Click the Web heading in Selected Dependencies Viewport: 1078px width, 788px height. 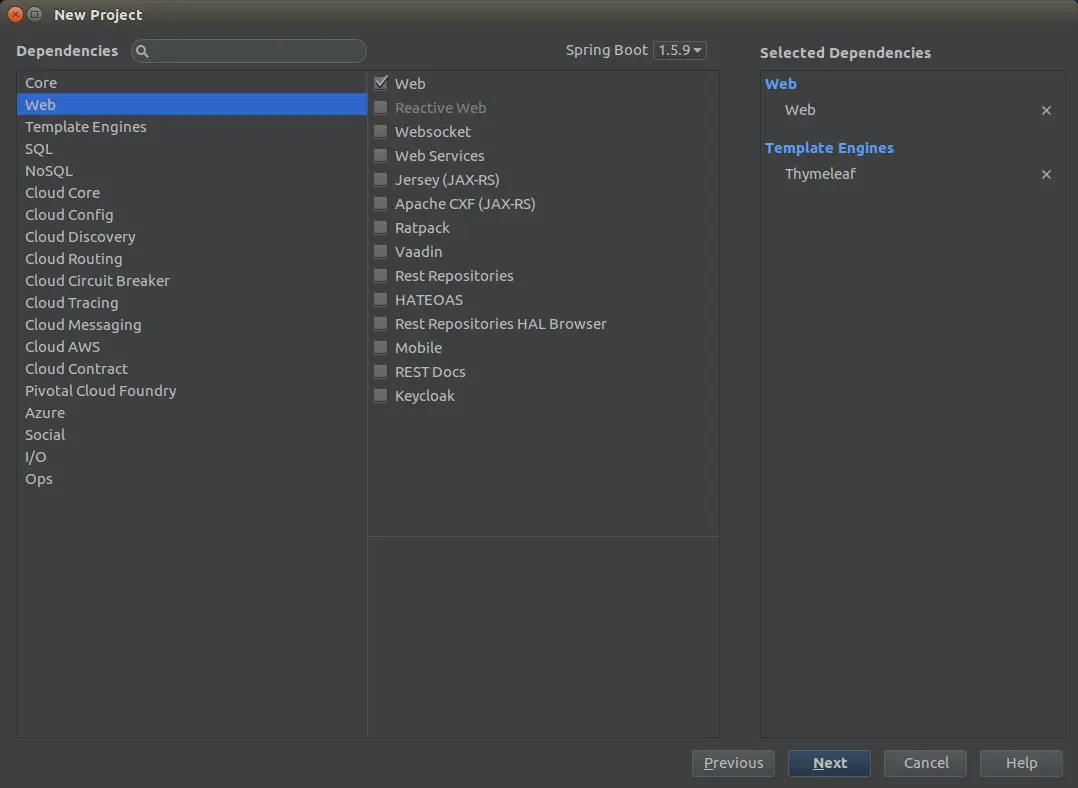(x=780, y=84)
